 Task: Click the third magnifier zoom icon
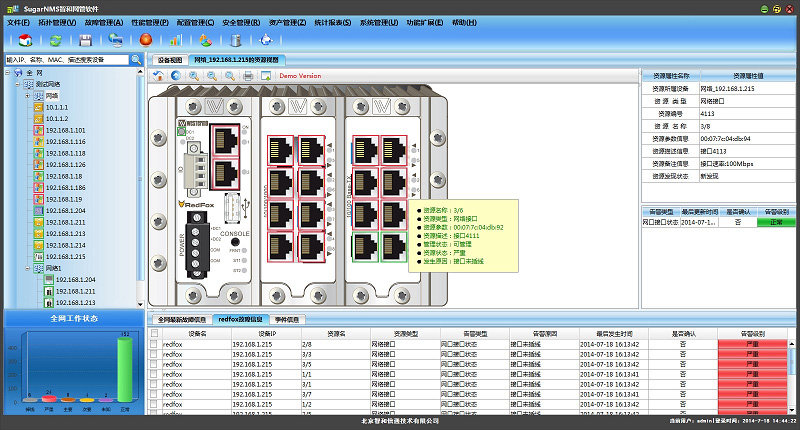click(230, 75)
